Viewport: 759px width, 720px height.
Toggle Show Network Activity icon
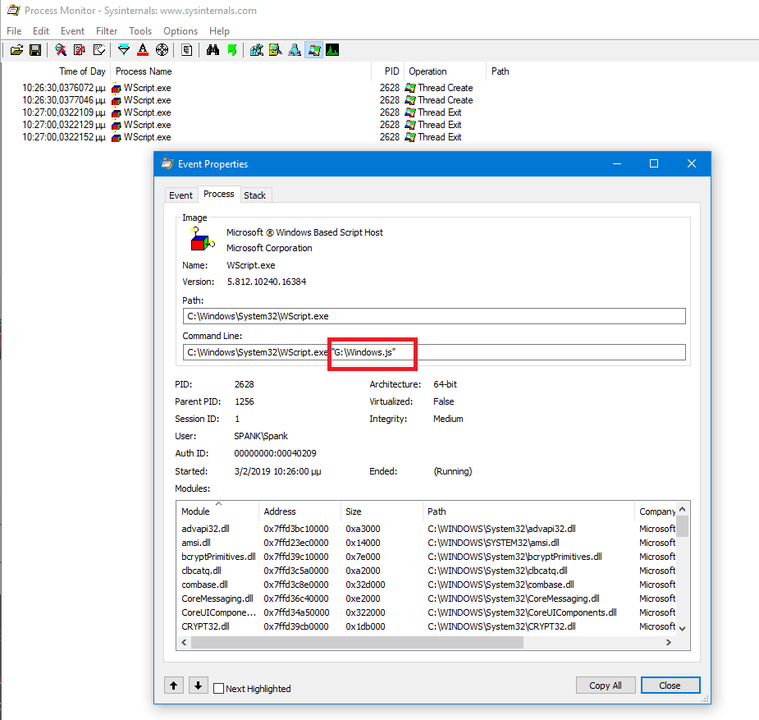point(294,50)
